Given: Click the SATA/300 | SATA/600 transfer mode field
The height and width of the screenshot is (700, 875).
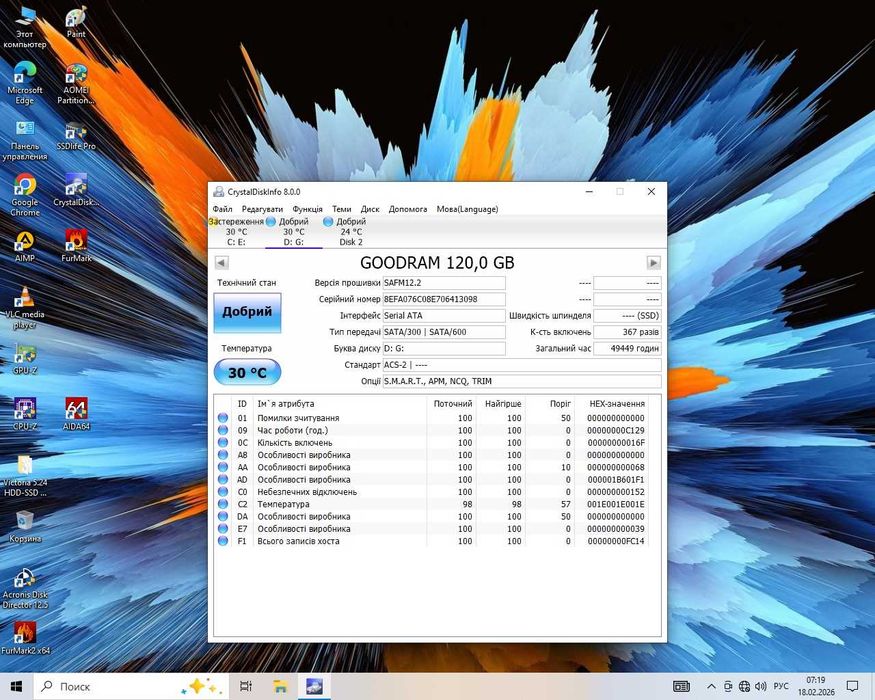Looking at the screenshot, I should (x=444, y=332).
